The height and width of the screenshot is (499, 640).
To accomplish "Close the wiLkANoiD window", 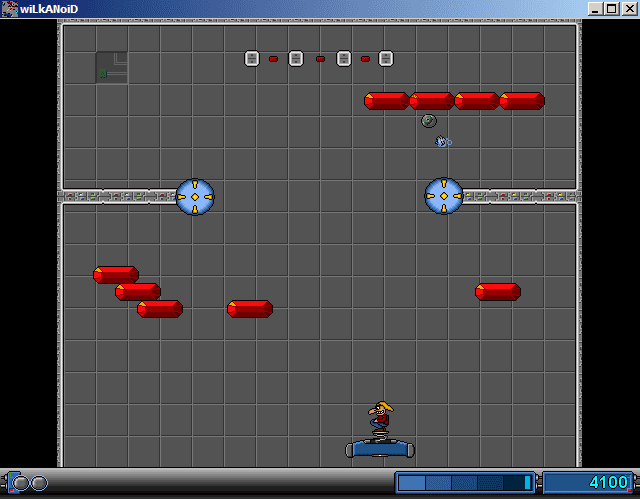I will tap(630, 9).
